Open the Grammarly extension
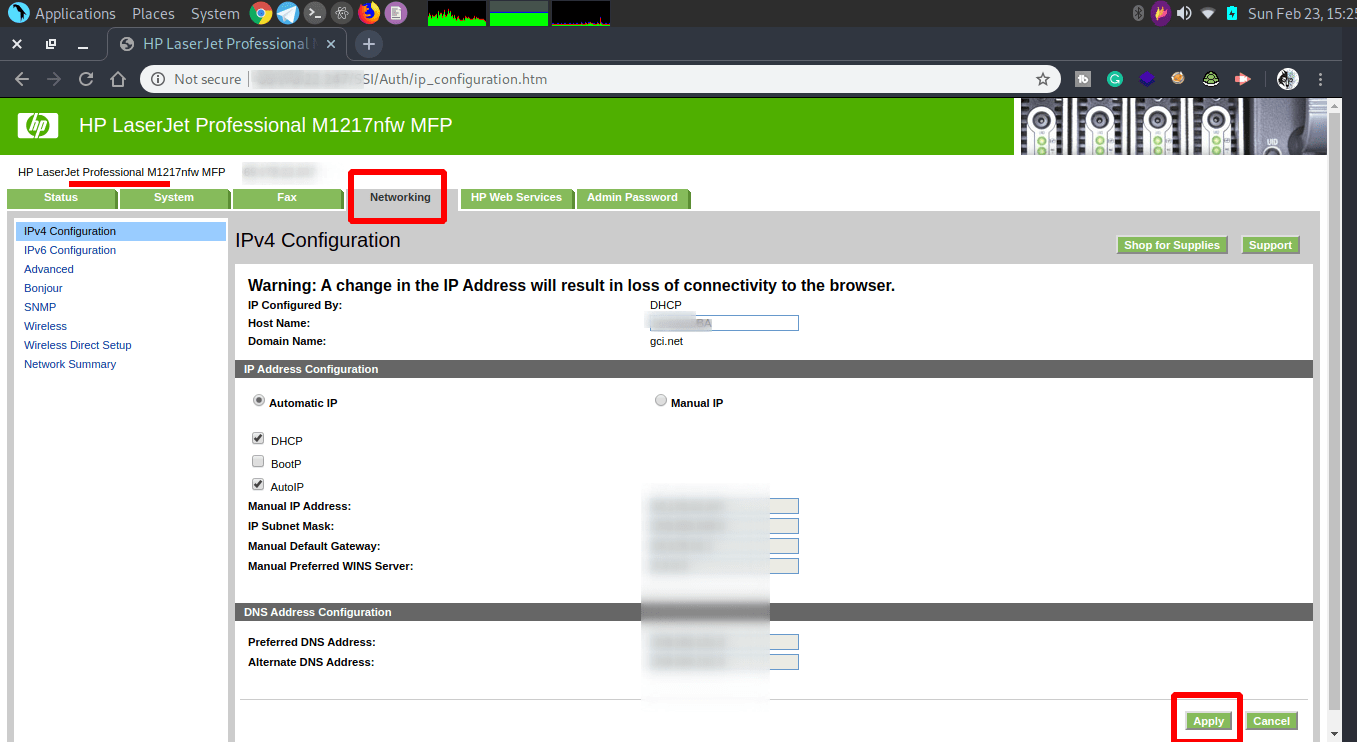Viewport: 1357px width, 742px height. tap(1115, 79)
